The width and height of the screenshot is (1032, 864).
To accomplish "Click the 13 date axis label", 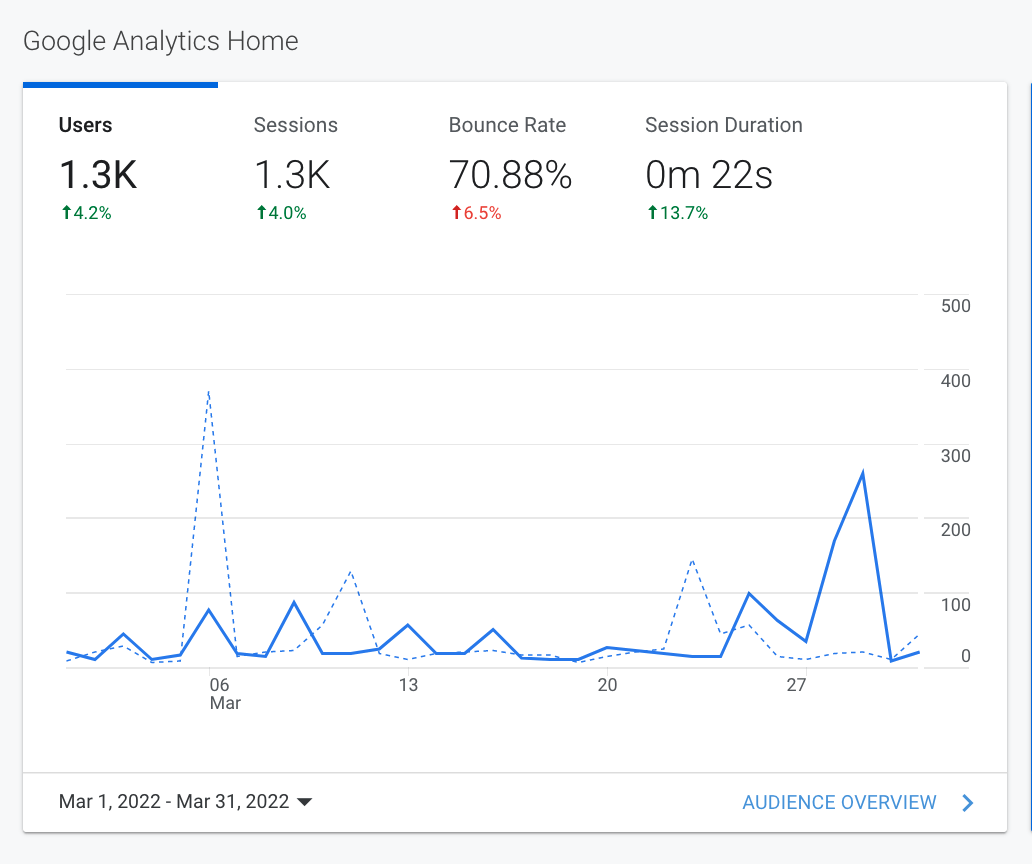I will 408,685.
